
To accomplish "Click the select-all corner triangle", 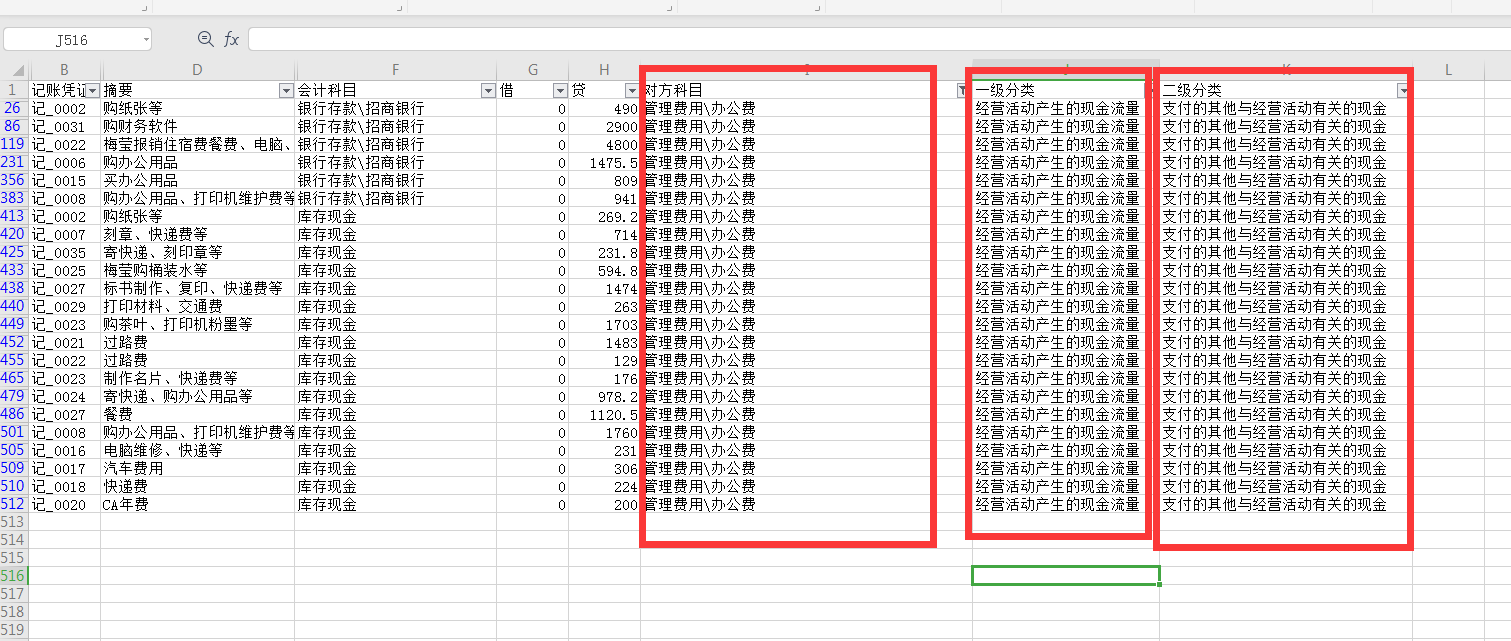I will click(20, 71).
